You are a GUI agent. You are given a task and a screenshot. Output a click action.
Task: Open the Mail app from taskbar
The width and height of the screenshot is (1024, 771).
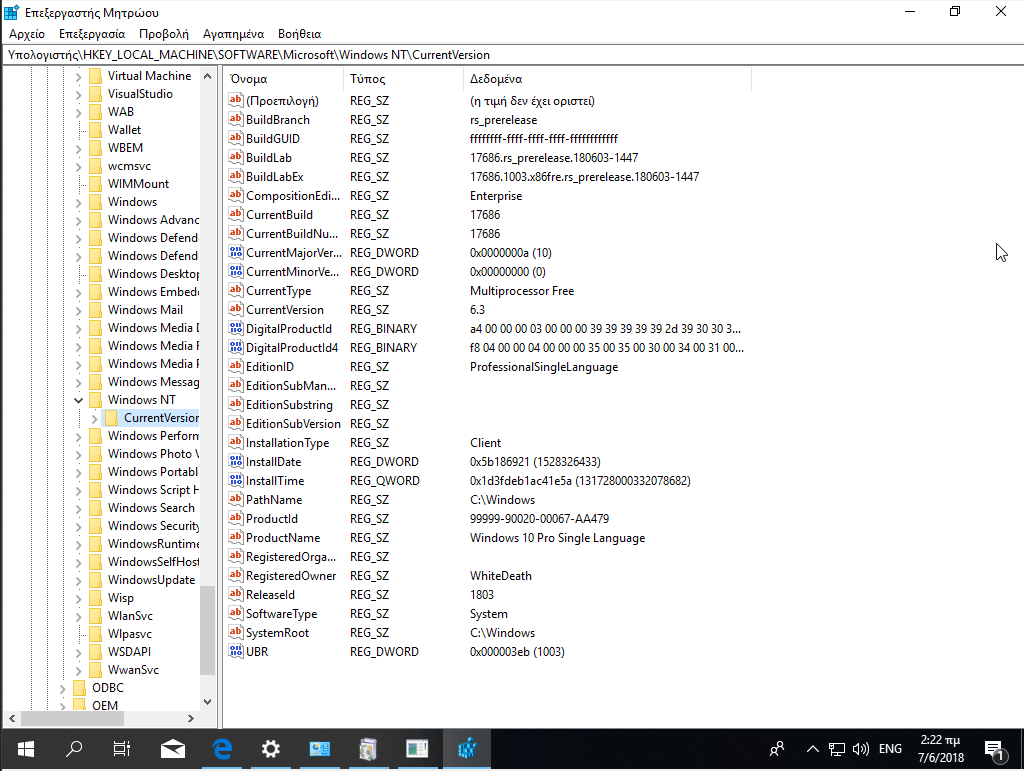[173, 749]
